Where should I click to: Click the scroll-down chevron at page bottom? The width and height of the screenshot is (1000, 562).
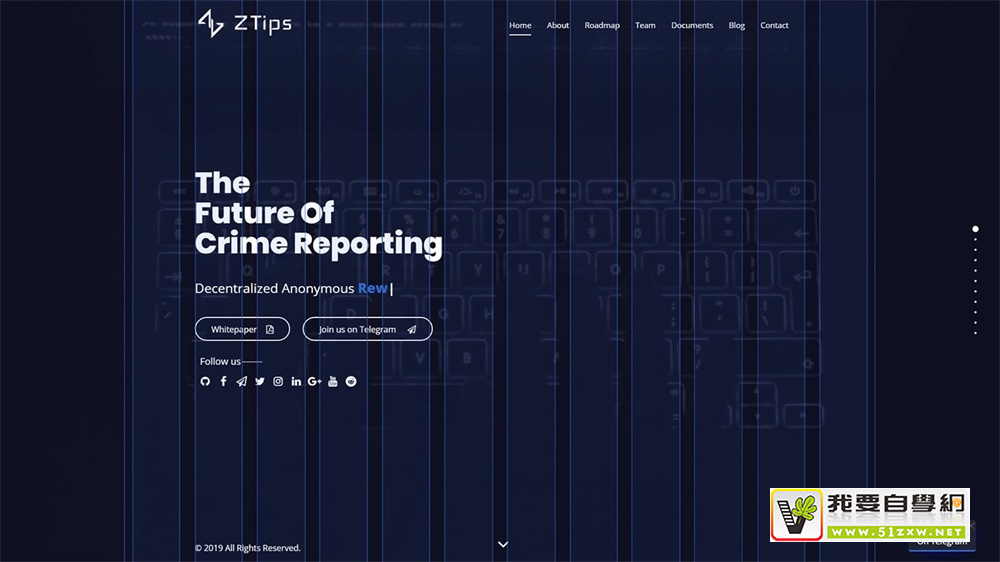[x=503, y=544]
